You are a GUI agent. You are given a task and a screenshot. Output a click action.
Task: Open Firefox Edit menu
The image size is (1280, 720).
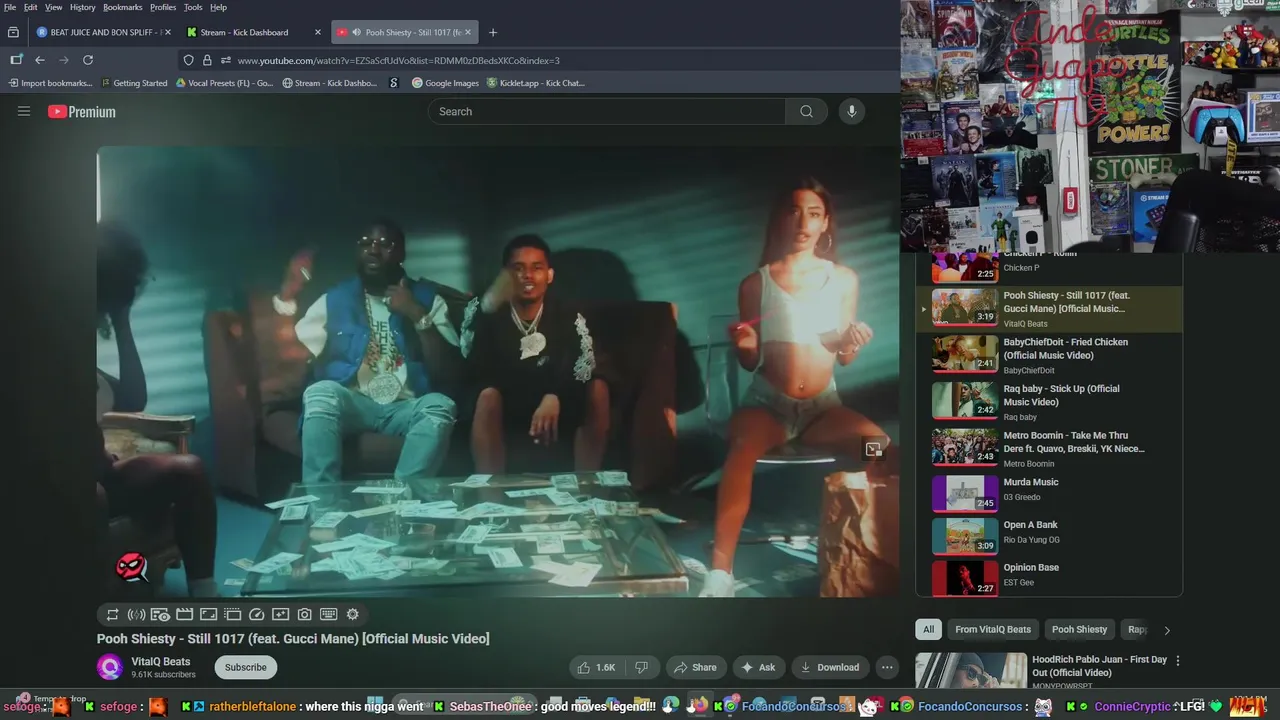pos(31,7)
